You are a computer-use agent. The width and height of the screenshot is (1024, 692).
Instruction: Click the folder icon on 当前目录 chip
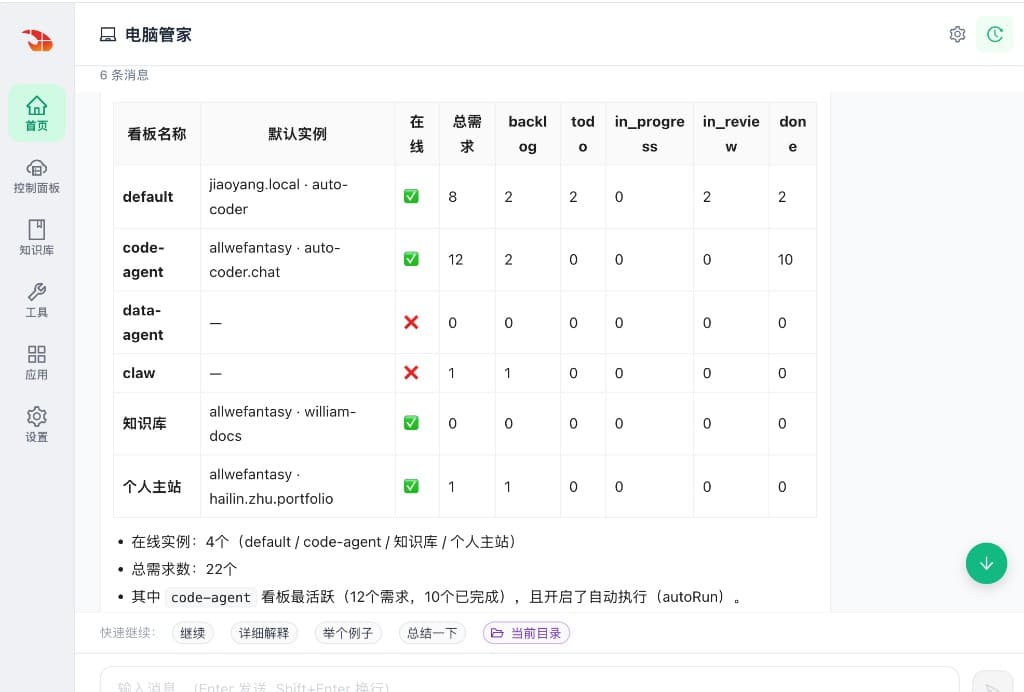tap(497, 633)
